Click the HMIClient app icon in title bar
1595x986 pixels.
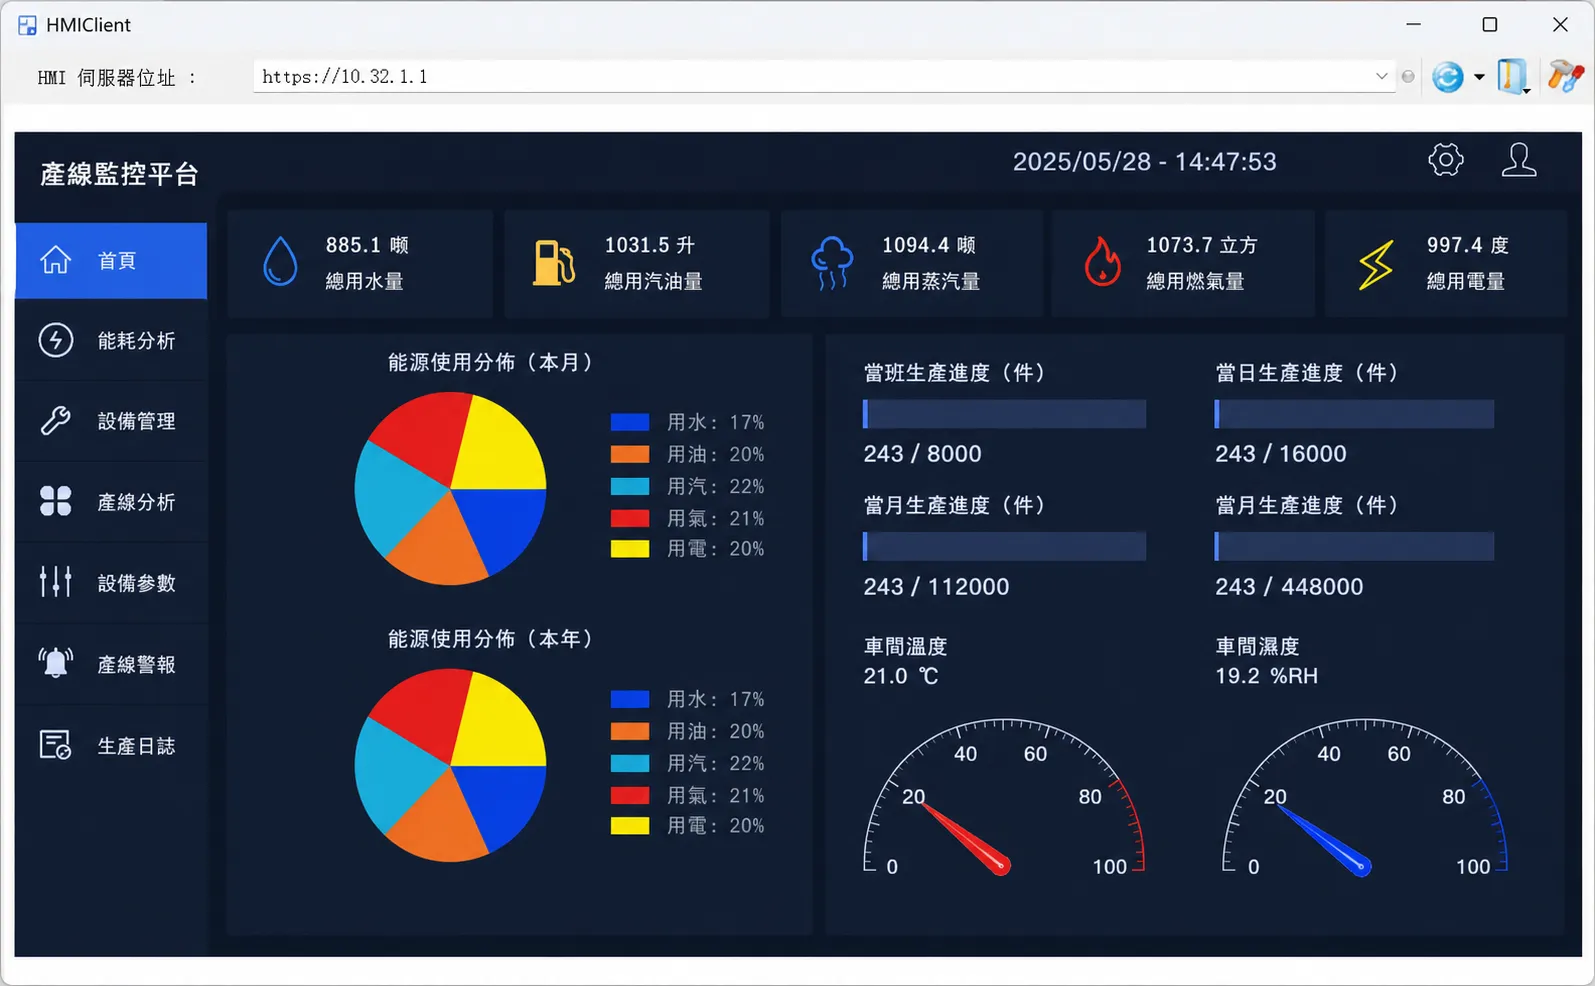click(27, 25)
